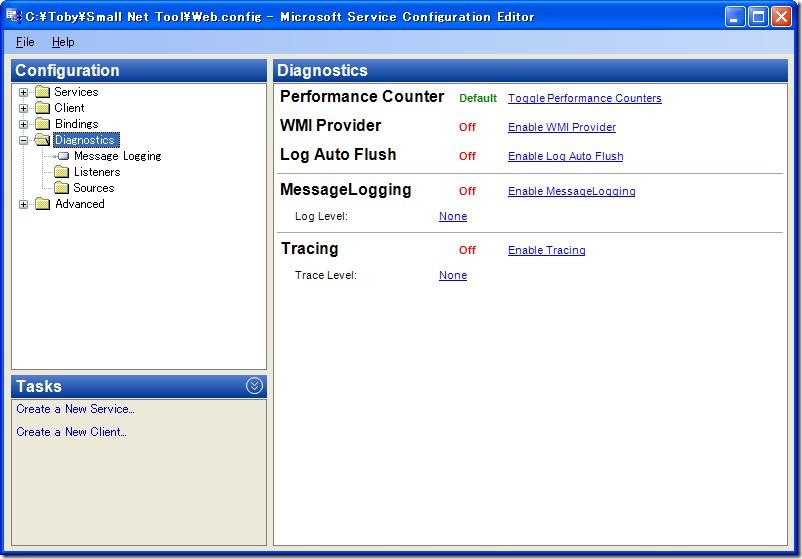Viewport: 802px width, 559px height.
Task: Click Enable Log Auto Flush link
Action: click(565, 156)
